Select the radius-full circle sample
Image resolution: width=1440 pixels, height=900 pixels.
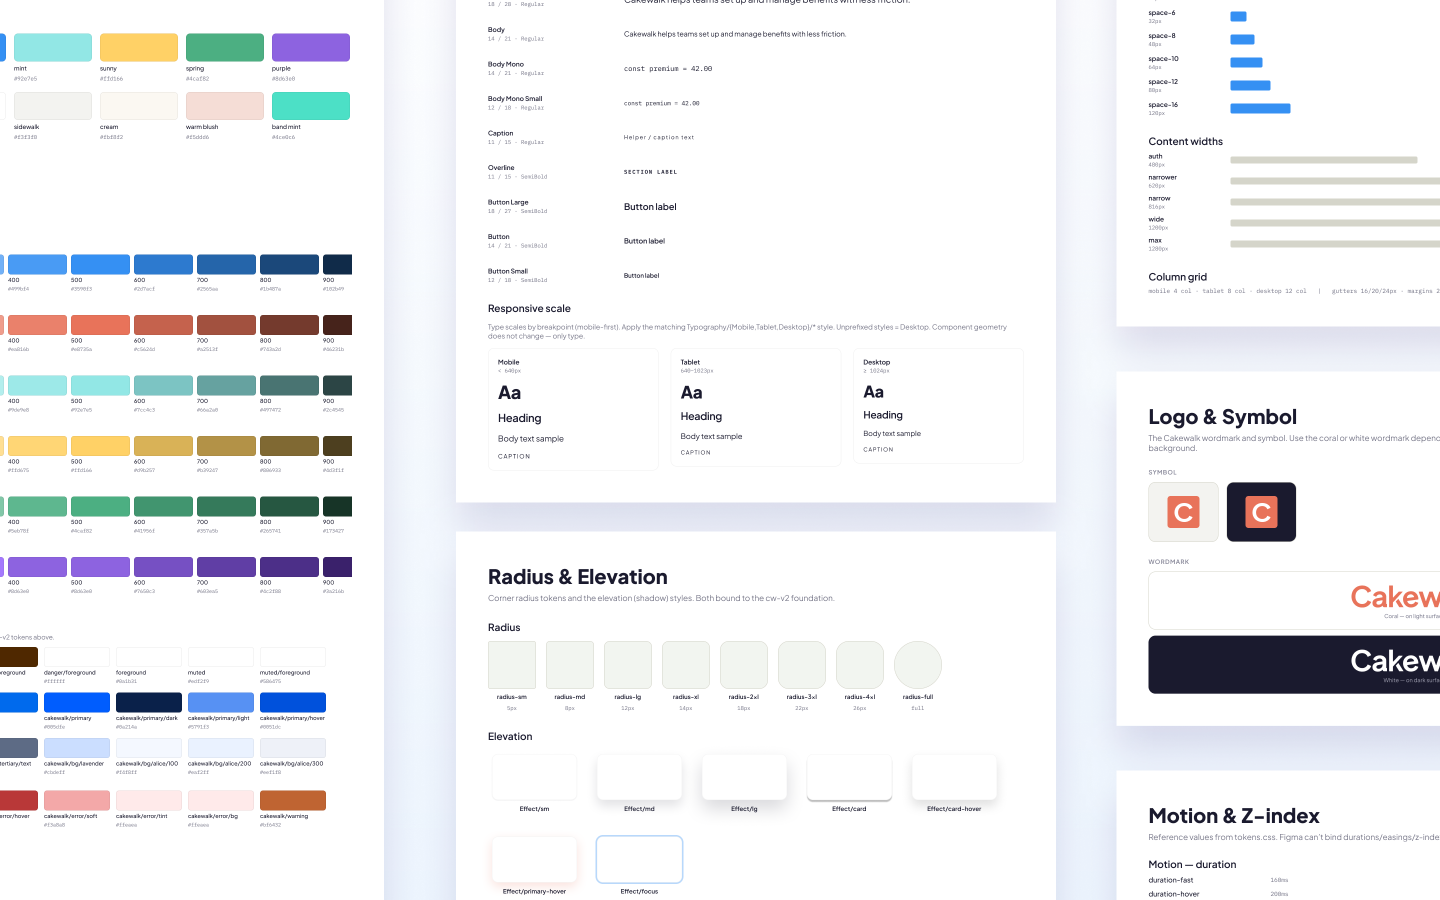point(918,666)
